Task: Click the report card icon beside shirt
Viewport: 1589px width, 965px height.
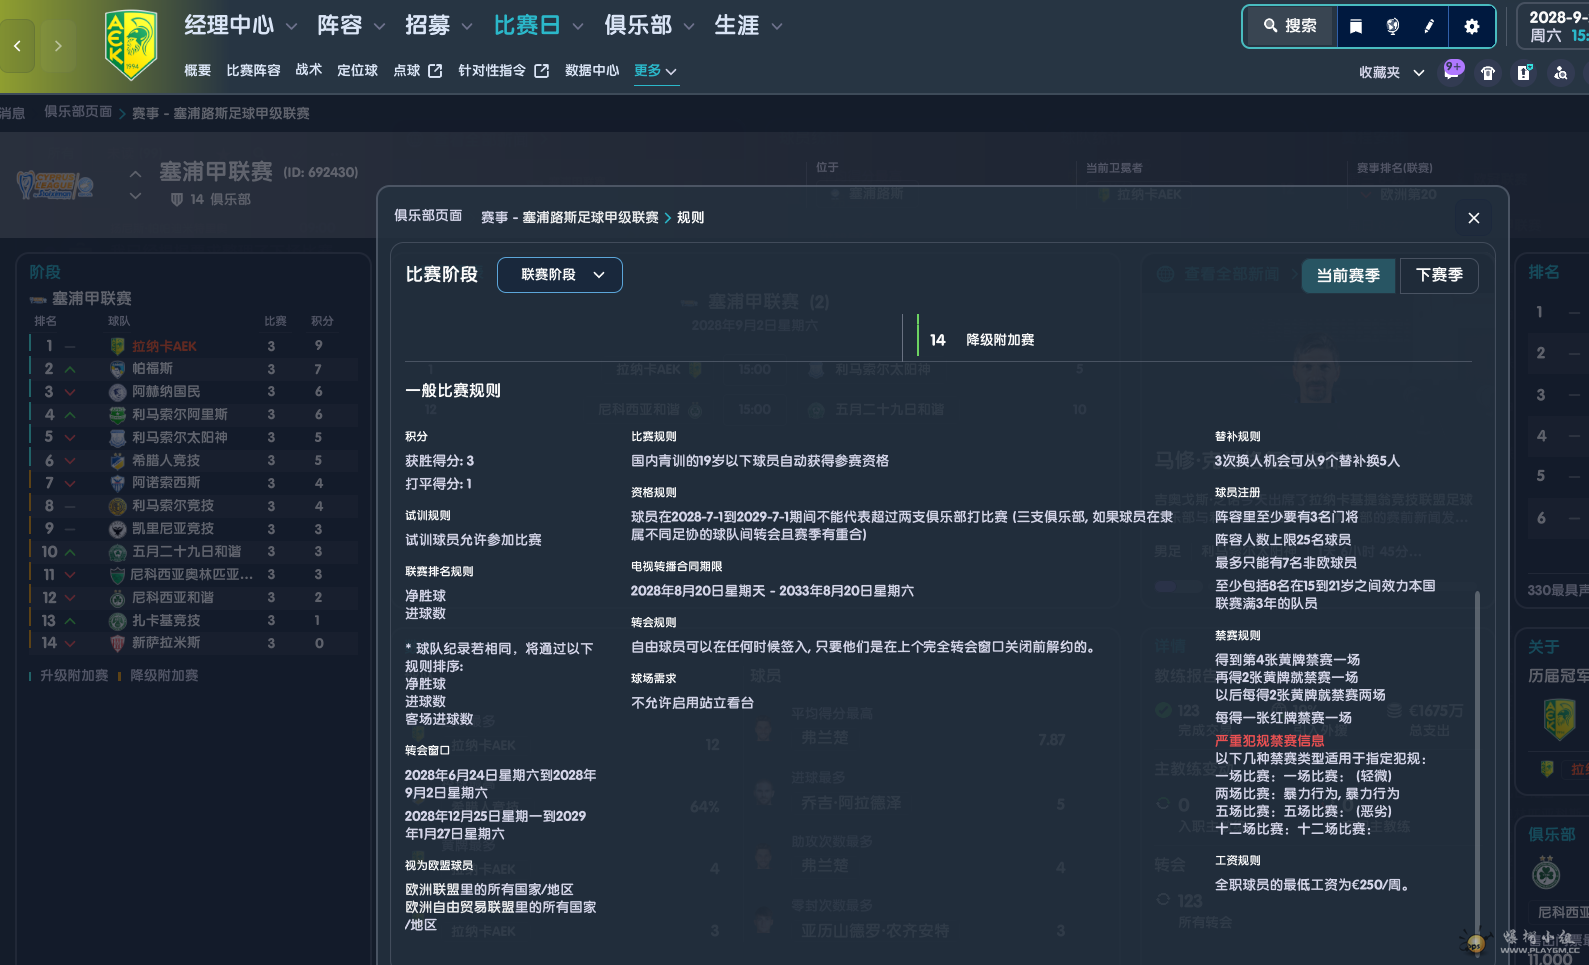Action: click(x=1524, y=72)
